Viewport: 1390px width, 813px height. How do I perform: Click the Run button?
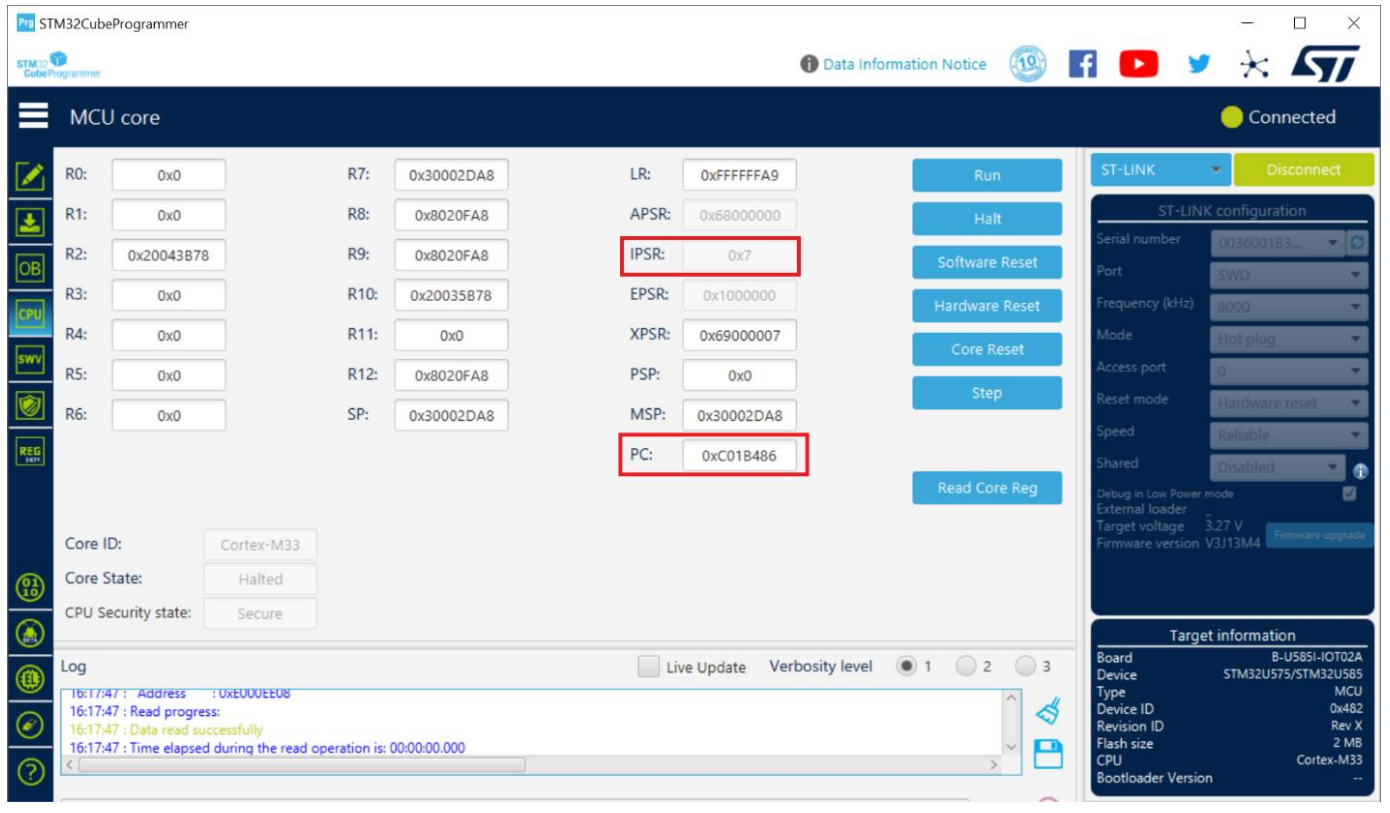point(987,175)
